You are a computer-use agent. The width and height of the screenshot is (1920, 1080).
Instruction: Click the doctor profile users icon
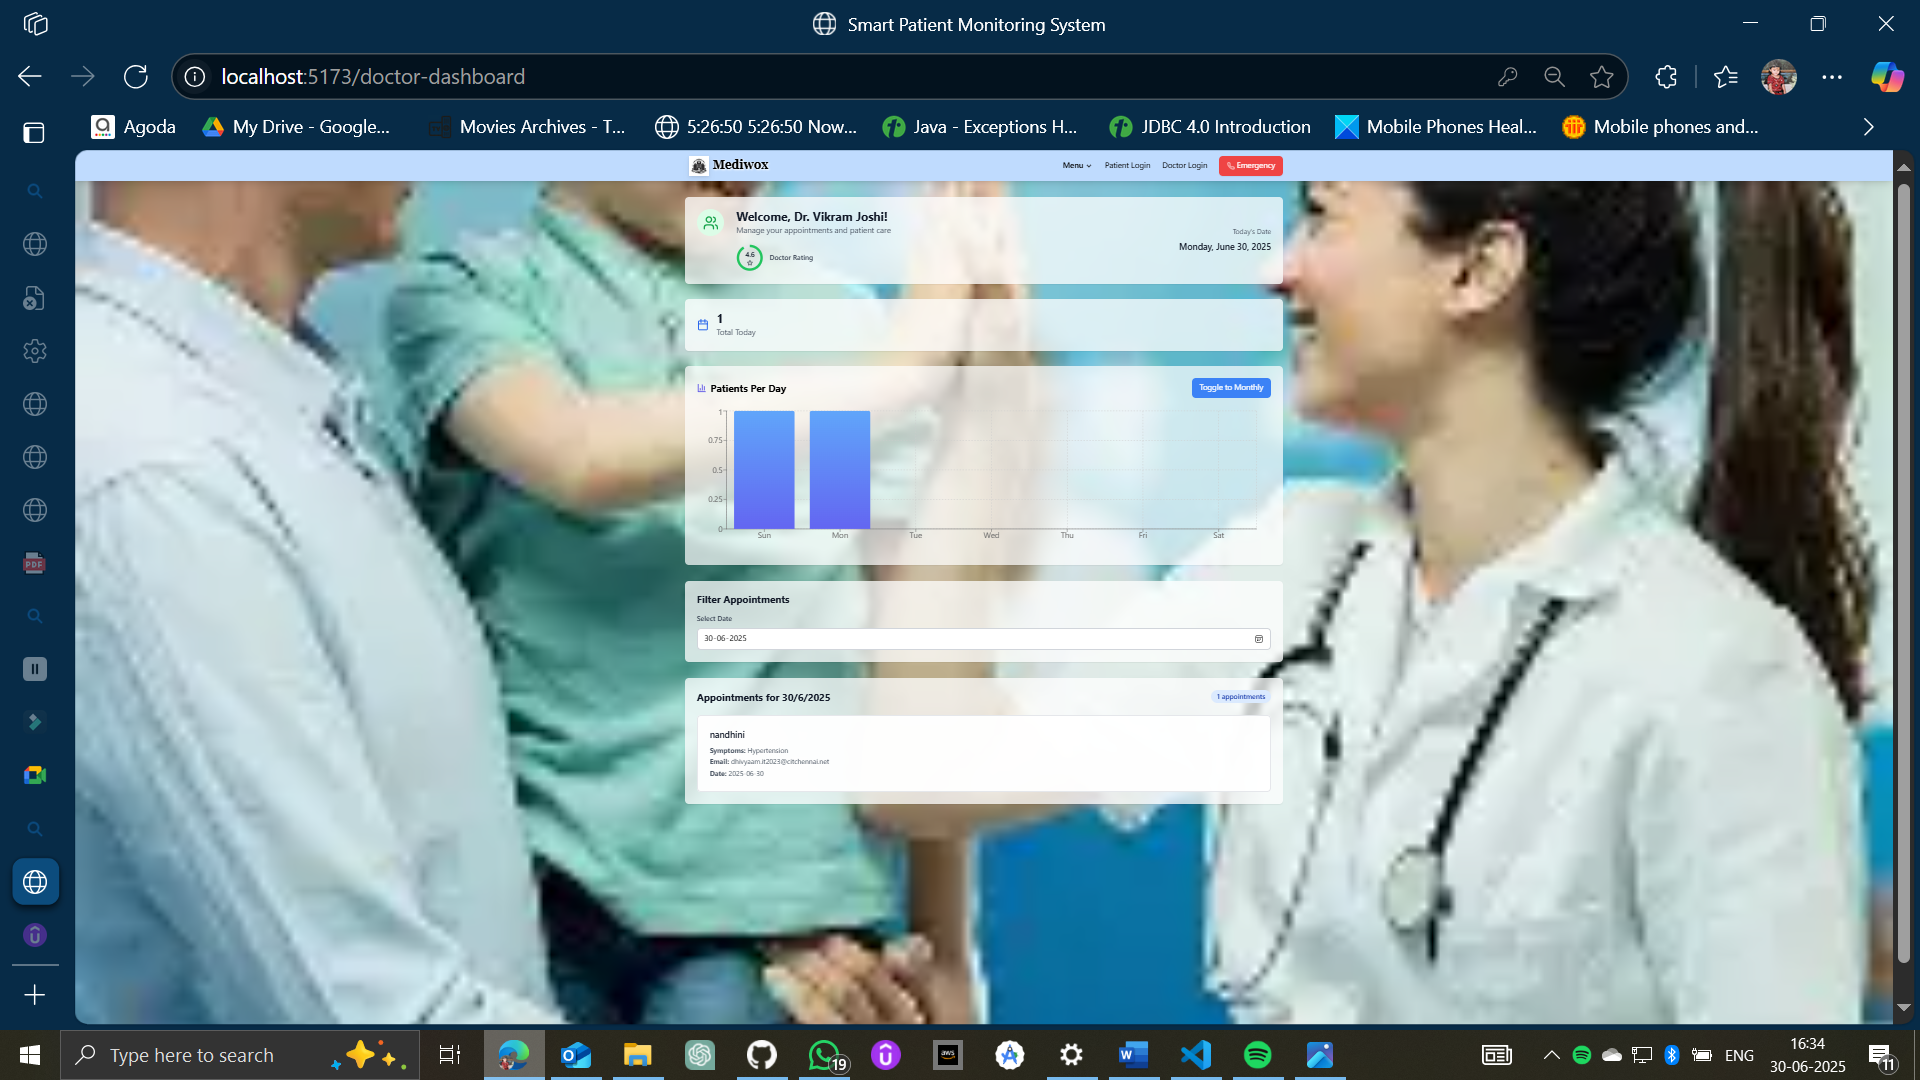click(710, 223)
